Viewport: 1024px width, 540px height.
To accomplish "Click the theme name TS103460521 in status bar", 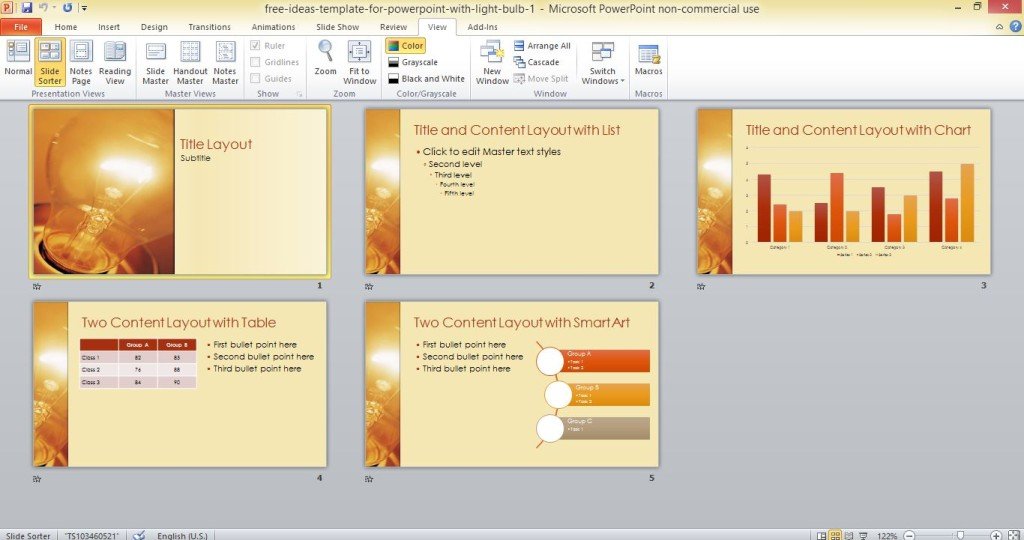I will click(91, 535).
